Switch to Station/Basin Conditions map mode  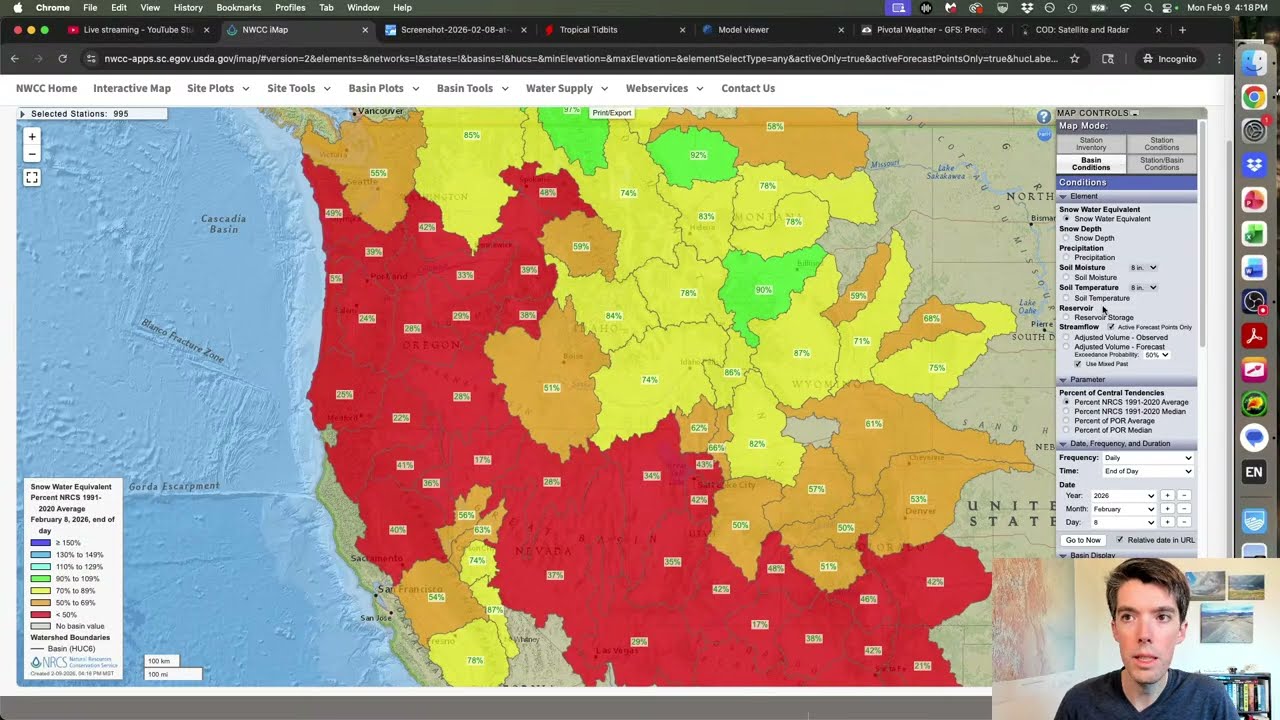(x=1161, y=164)
